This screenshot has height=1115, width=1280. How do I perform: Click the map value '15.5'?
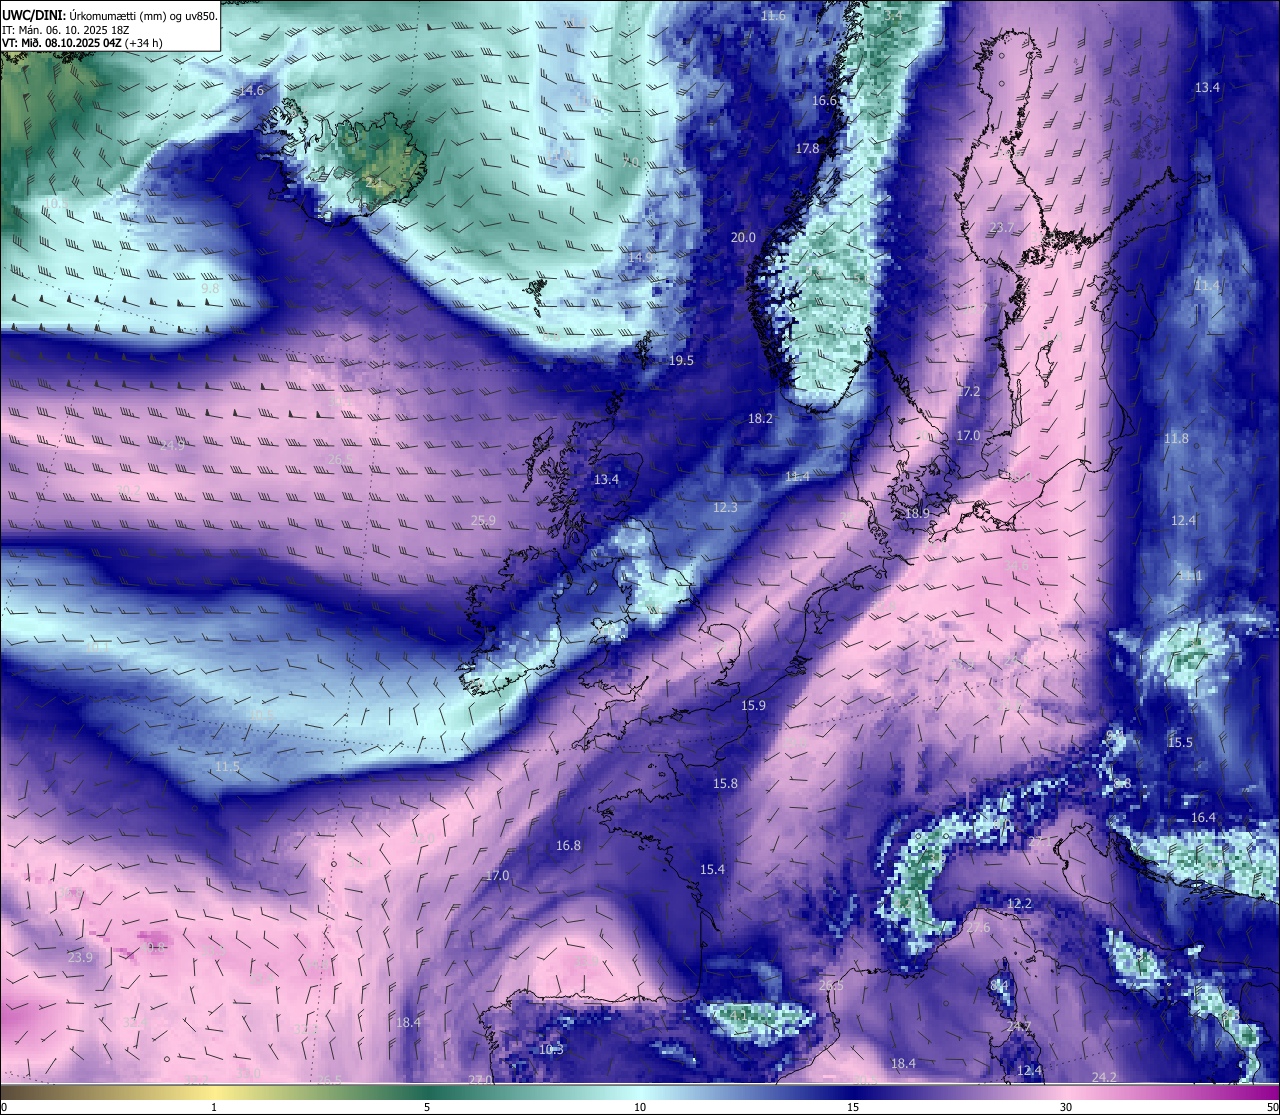coord(1181,743)
